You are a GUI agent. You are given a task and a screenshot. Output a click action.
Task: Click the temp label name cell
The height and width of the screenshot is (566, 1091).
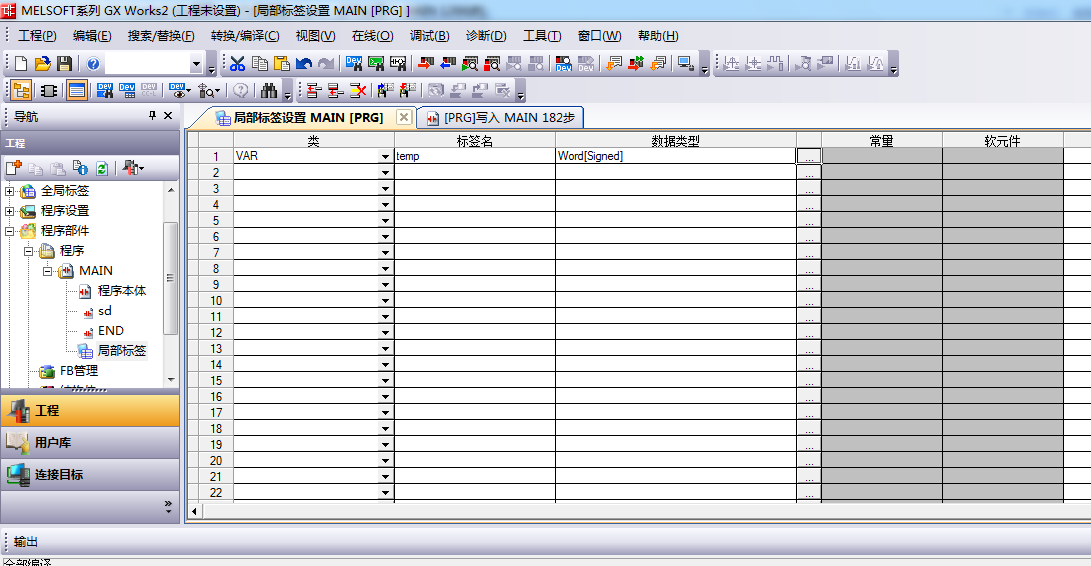[474, 157]
